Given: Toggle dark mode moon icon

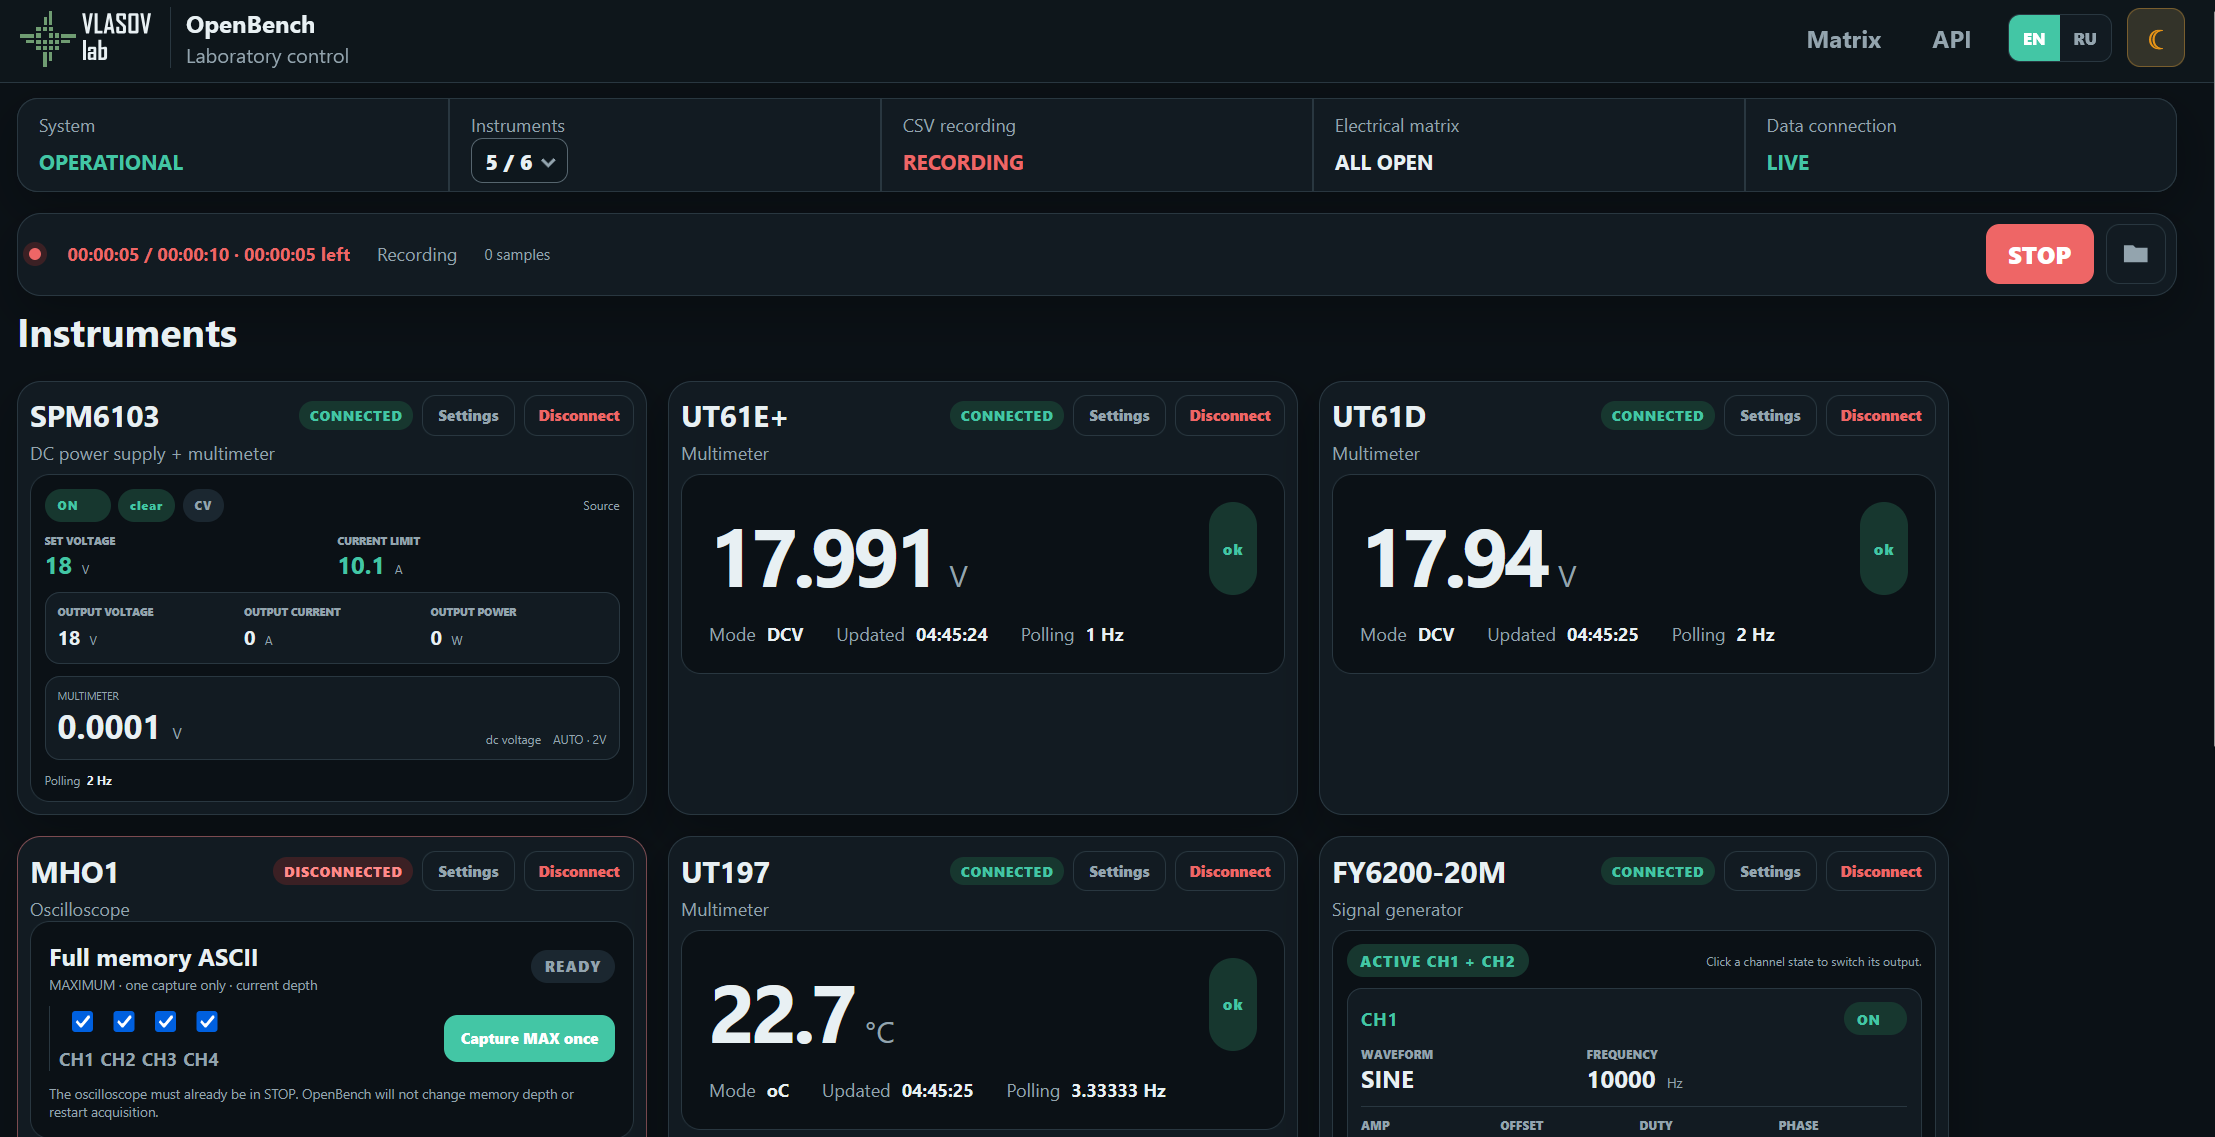Looking at the screenshot, I should (2155, 39).
